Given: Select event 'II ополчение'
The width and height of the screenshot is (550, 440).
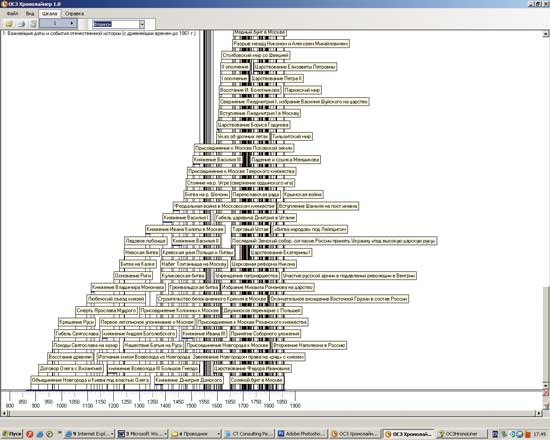Looking at the screenshot, I should pos(235,67).
